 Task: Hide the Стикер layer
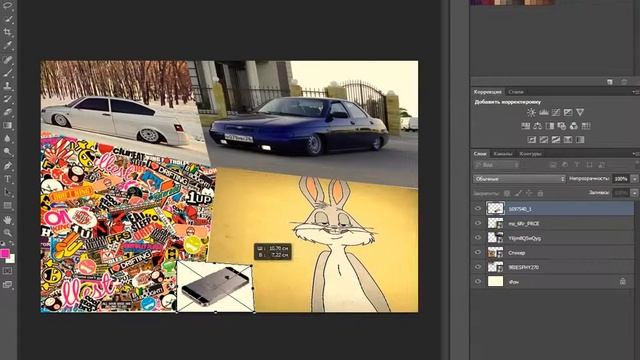478,252
